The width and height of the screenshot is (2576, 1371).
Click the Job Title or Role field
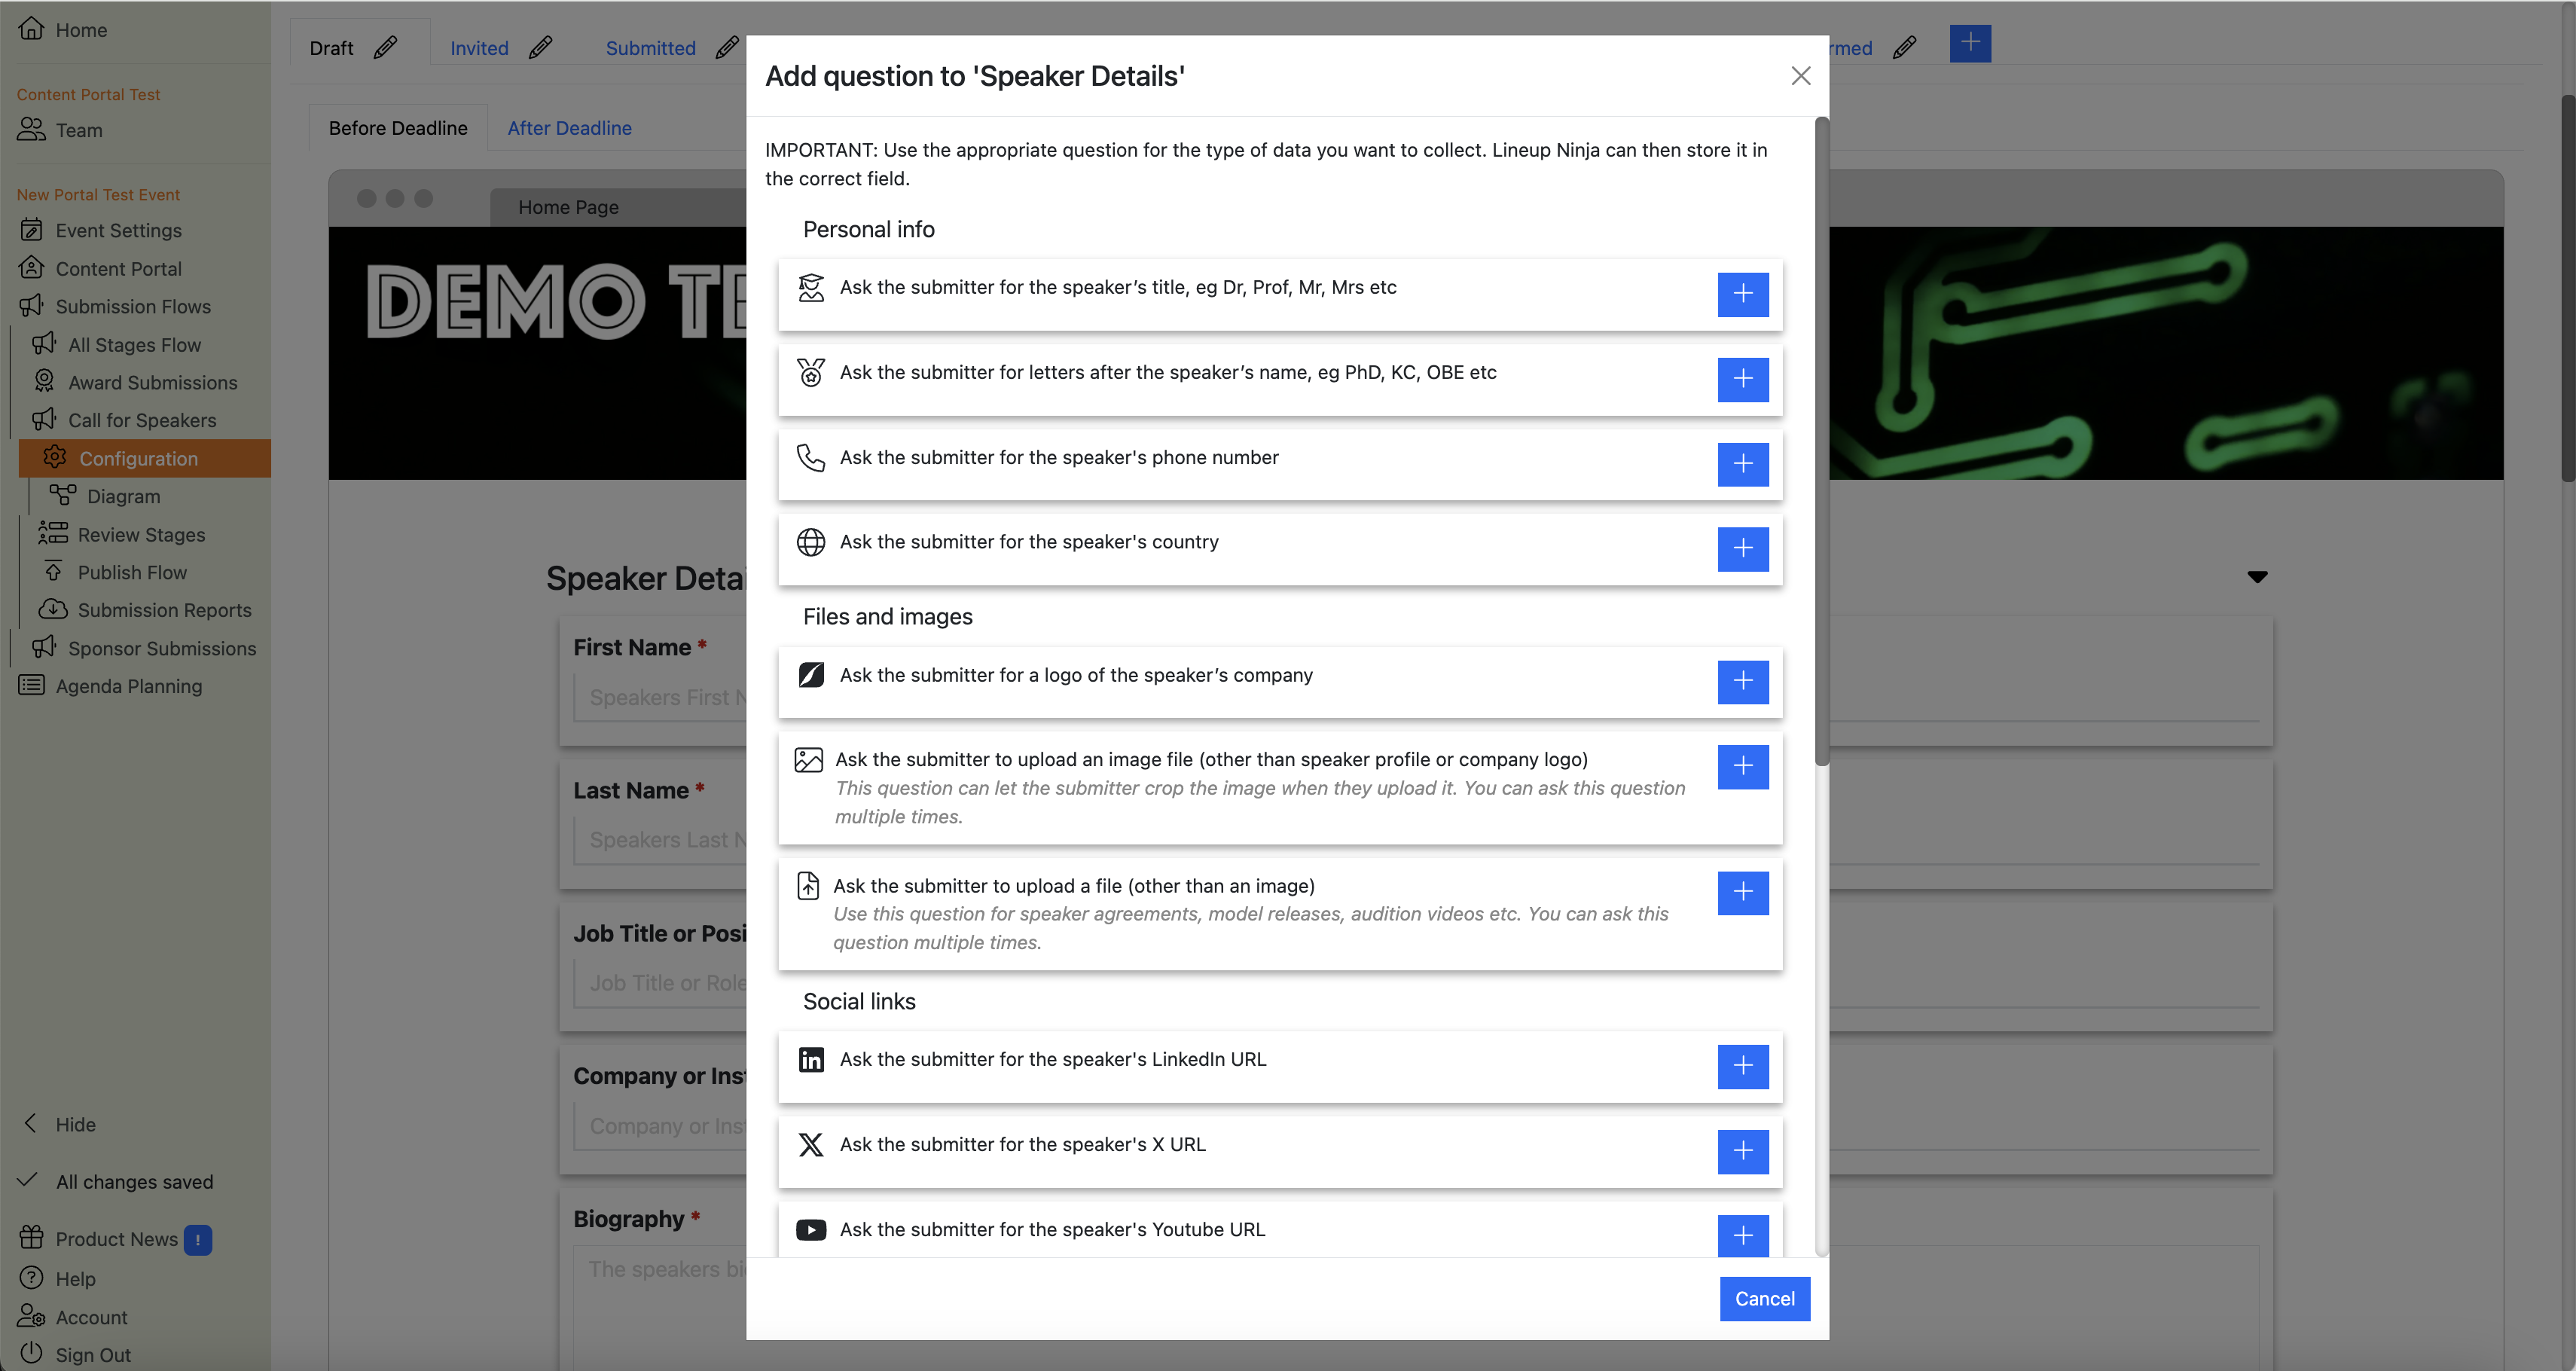(x=660, y=983)
